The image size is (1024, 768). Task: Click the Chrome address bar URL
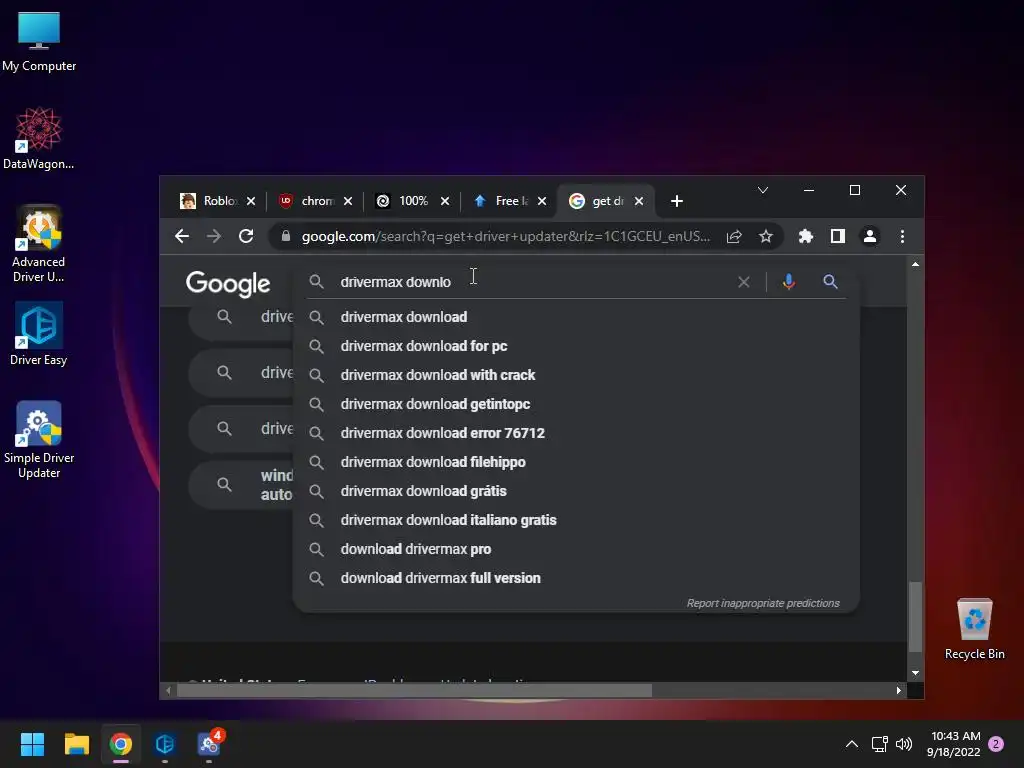(x=505, y=236)
